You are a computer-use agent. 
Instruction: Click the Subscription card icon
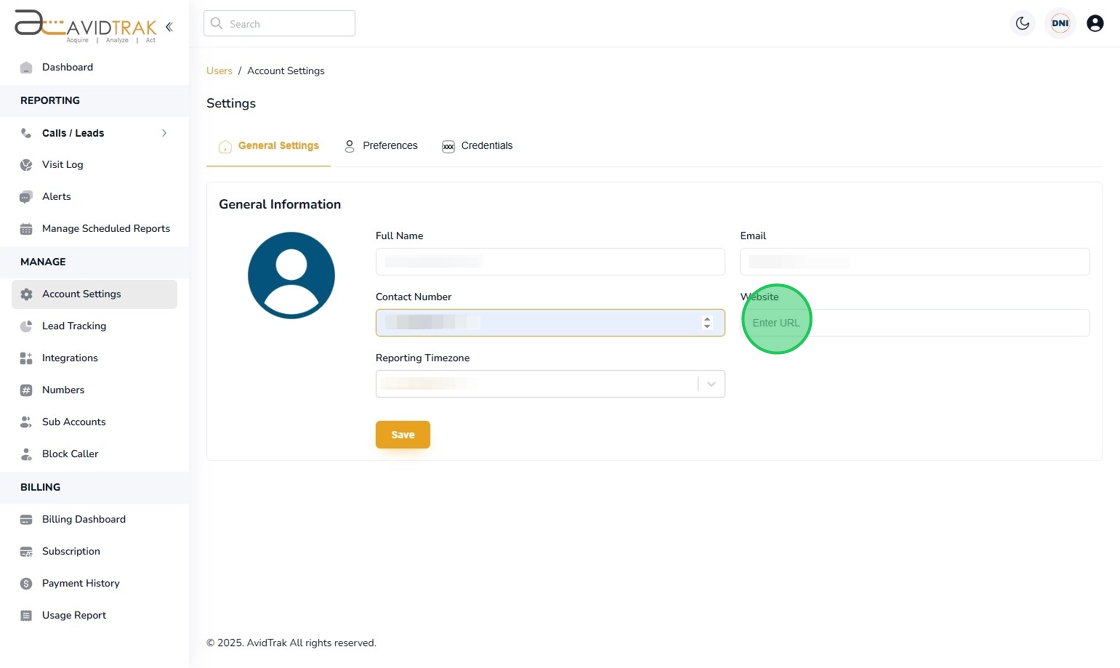pos(26,552)
